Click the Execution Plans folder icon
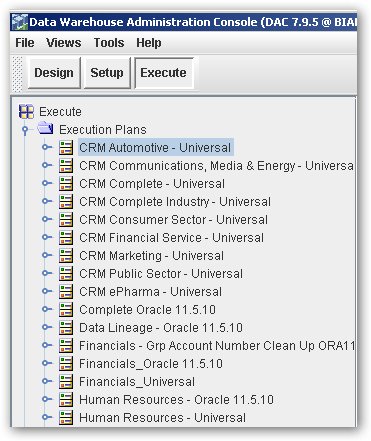 45,128
